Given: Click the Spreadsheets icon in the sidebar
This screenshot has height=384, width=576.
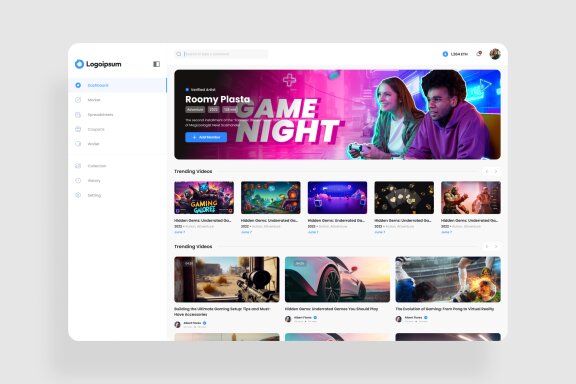Looking at the screenshot, I should (78, 115).
